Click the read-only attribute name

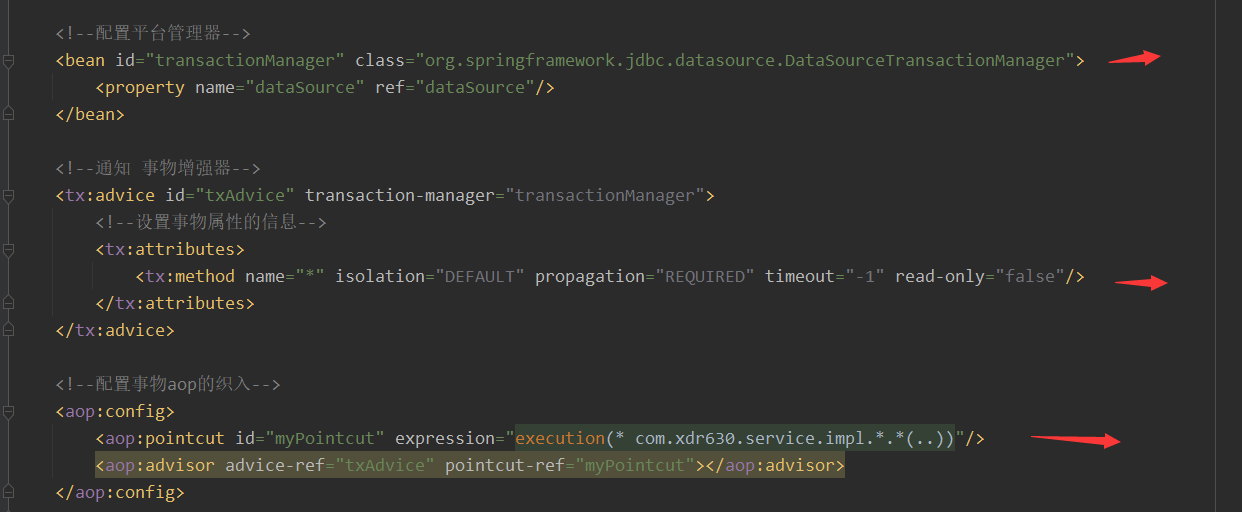point(940,277)
